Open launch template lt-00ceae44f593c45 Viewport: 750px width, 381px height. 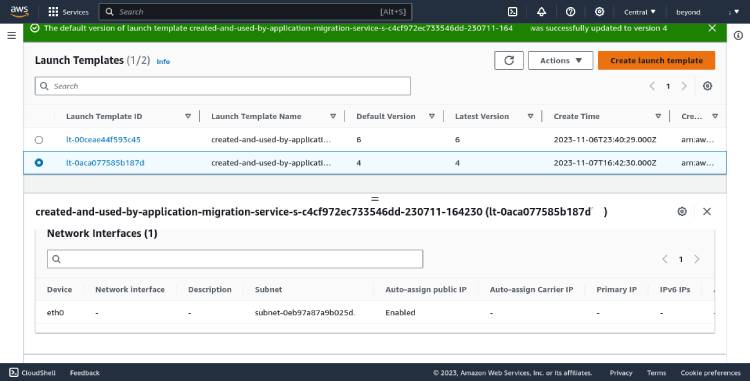(103, 140)
